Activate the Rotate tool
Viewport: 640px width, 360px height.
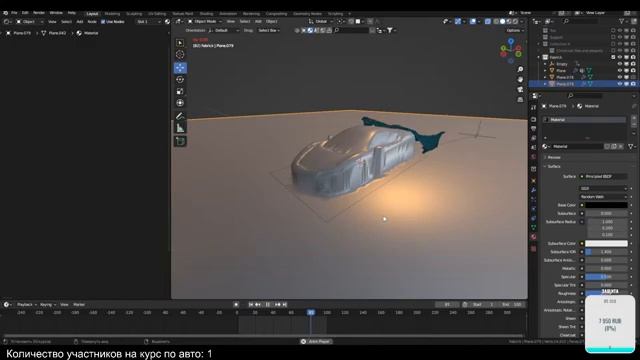pos(180,80)
